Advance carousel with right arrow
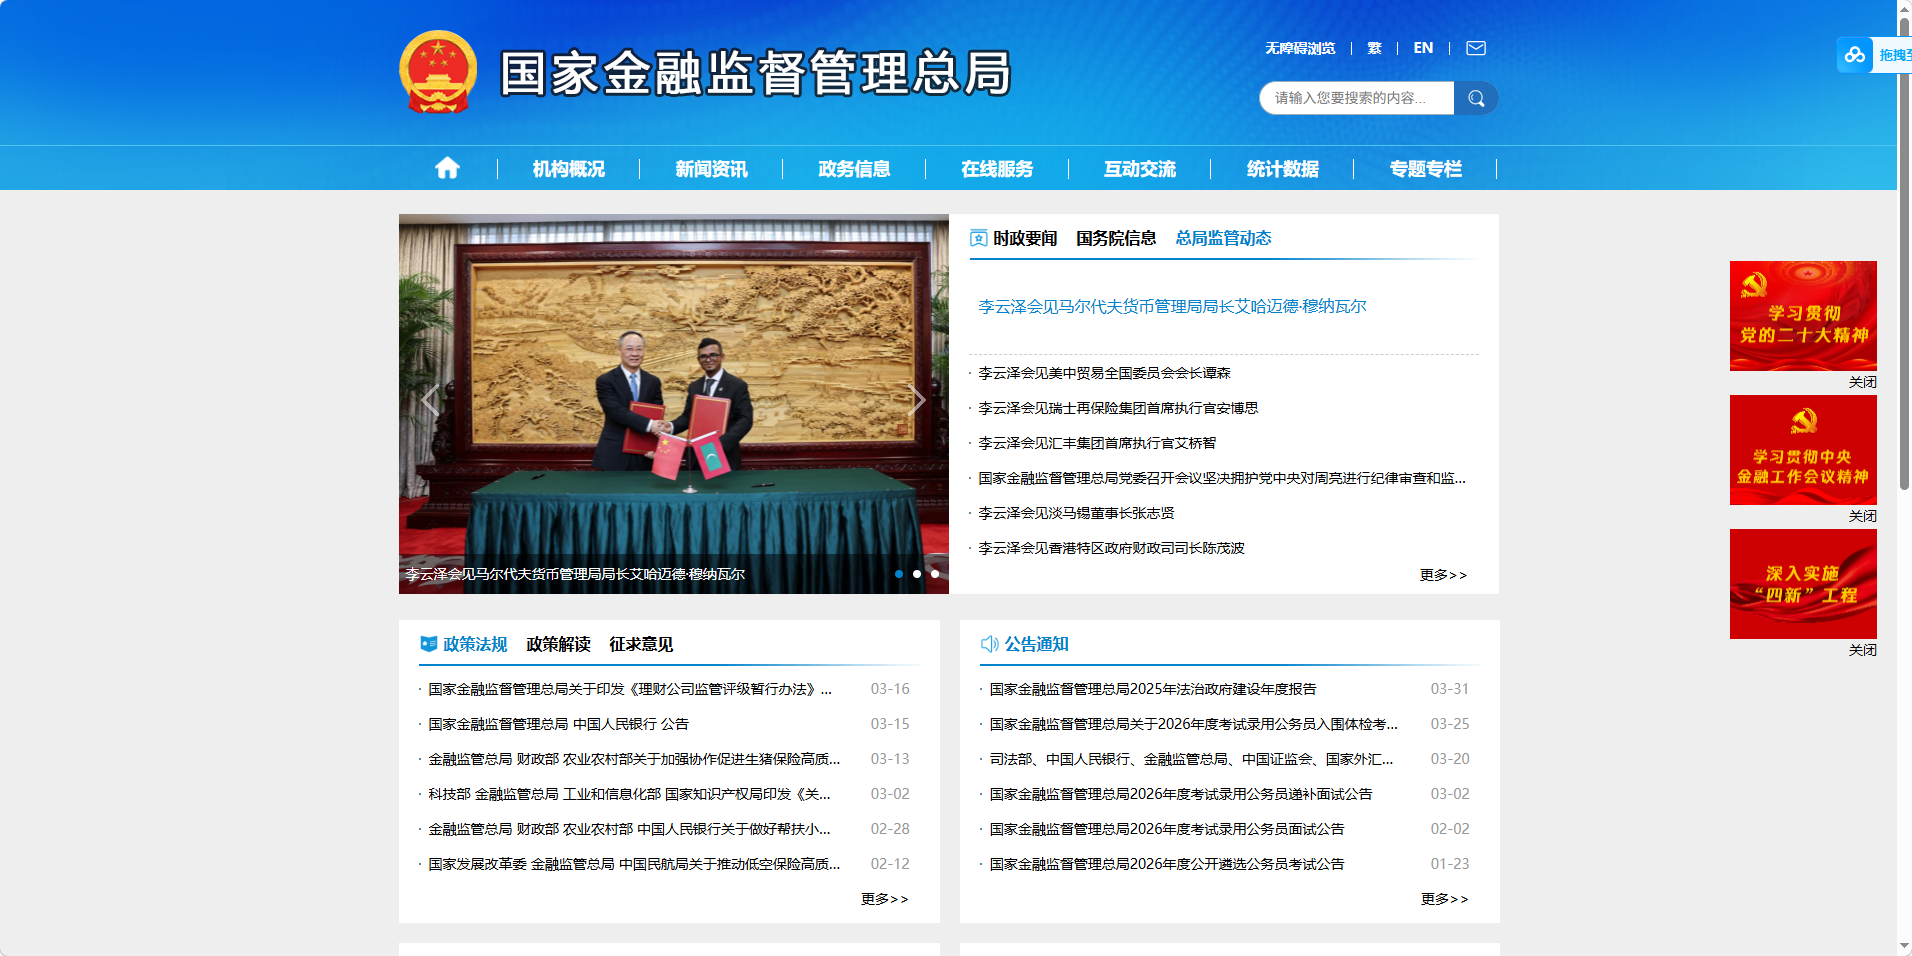The image size is (1912, 956). (x=916, y=400)
